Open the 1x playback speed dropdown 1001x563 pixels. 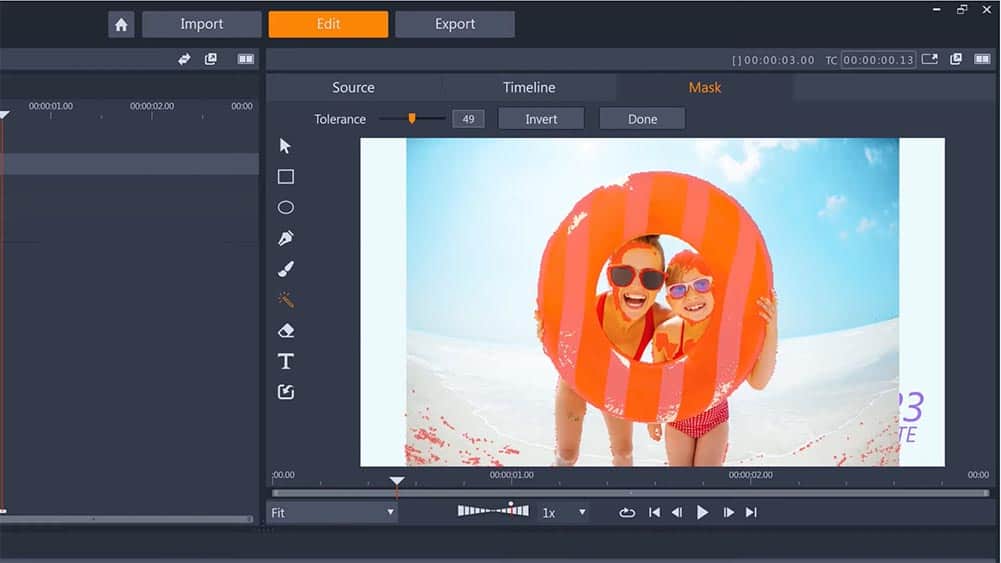pyautogui.click(x=564, y=513)
